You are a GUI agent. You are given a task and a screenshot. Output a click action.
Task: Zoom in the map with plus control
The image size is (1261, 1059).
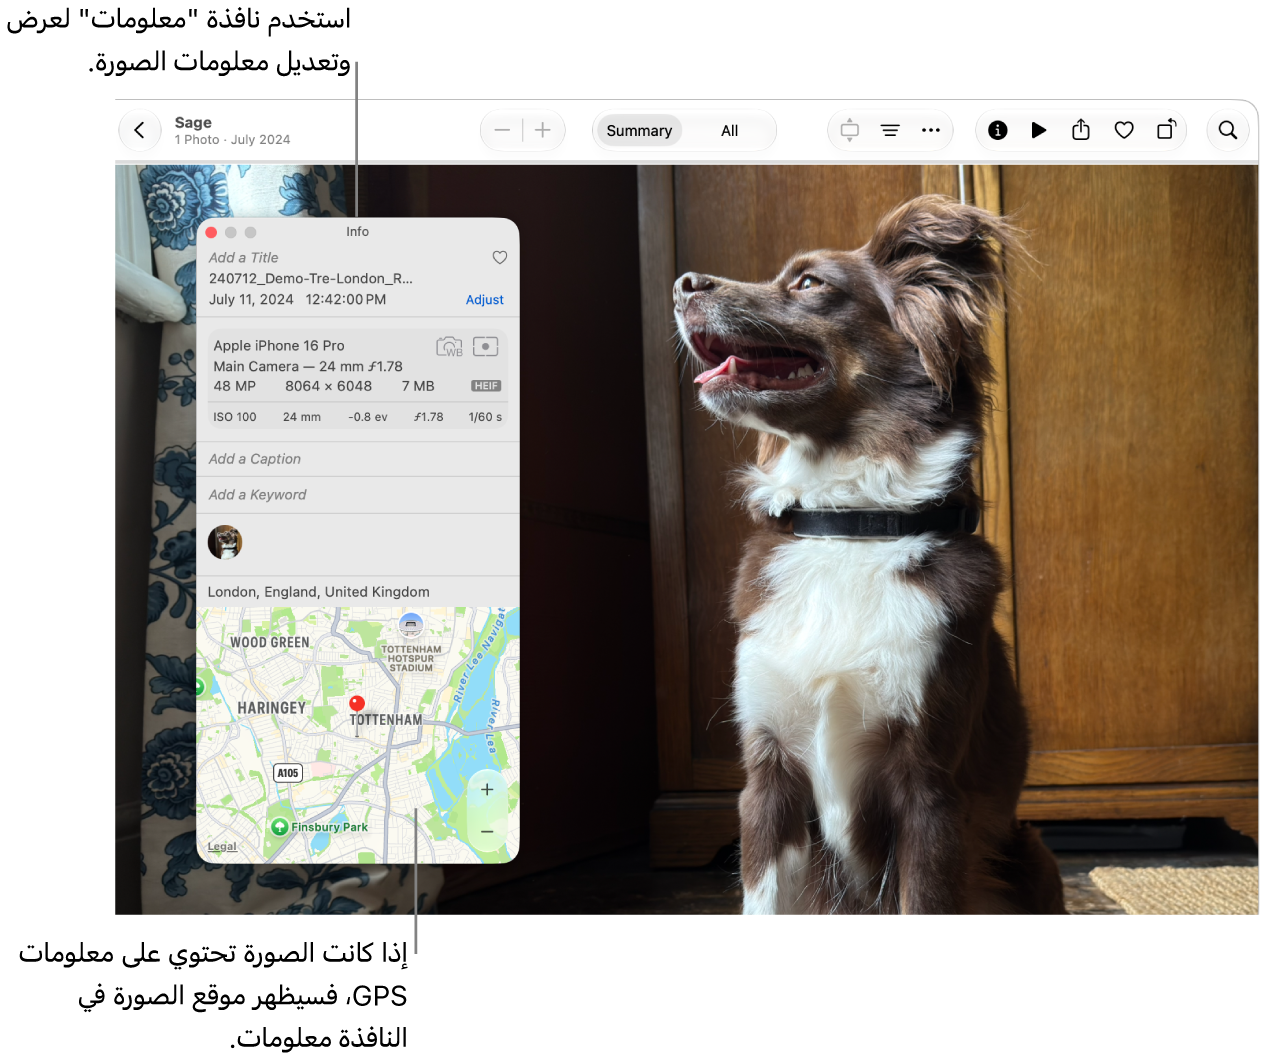click(x=487, y=790)
